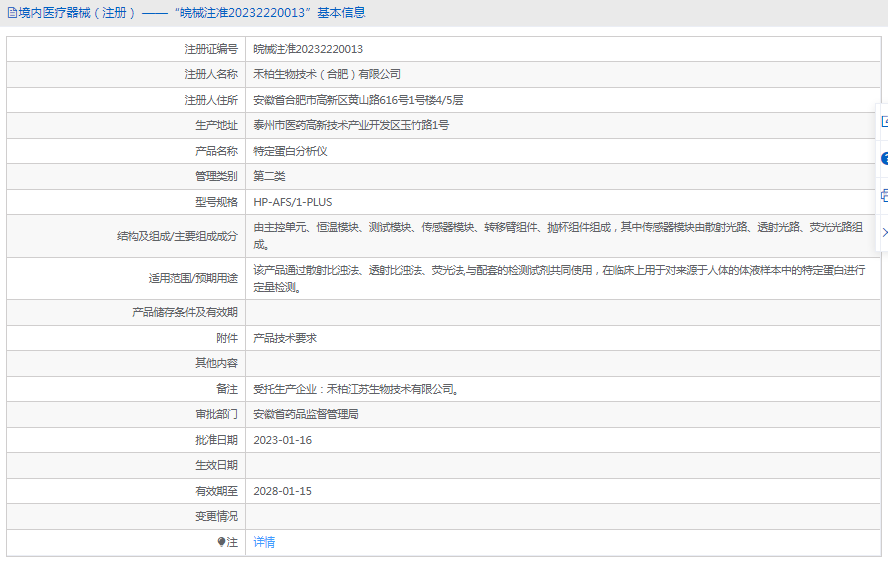Click production address 泰州市医药高新技术产业开发区玉竹路1号
This screenshot has height=564, width=888.
tap(351, 125)
